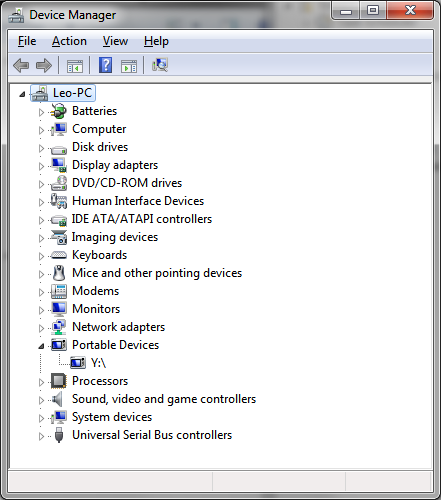
Task: Select the Processors chip icon
Action: coord(59,381)
